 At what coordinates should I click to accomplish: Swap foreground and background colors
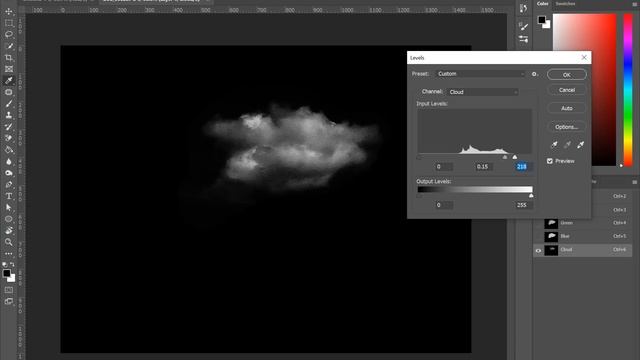[x=12, y=265]
